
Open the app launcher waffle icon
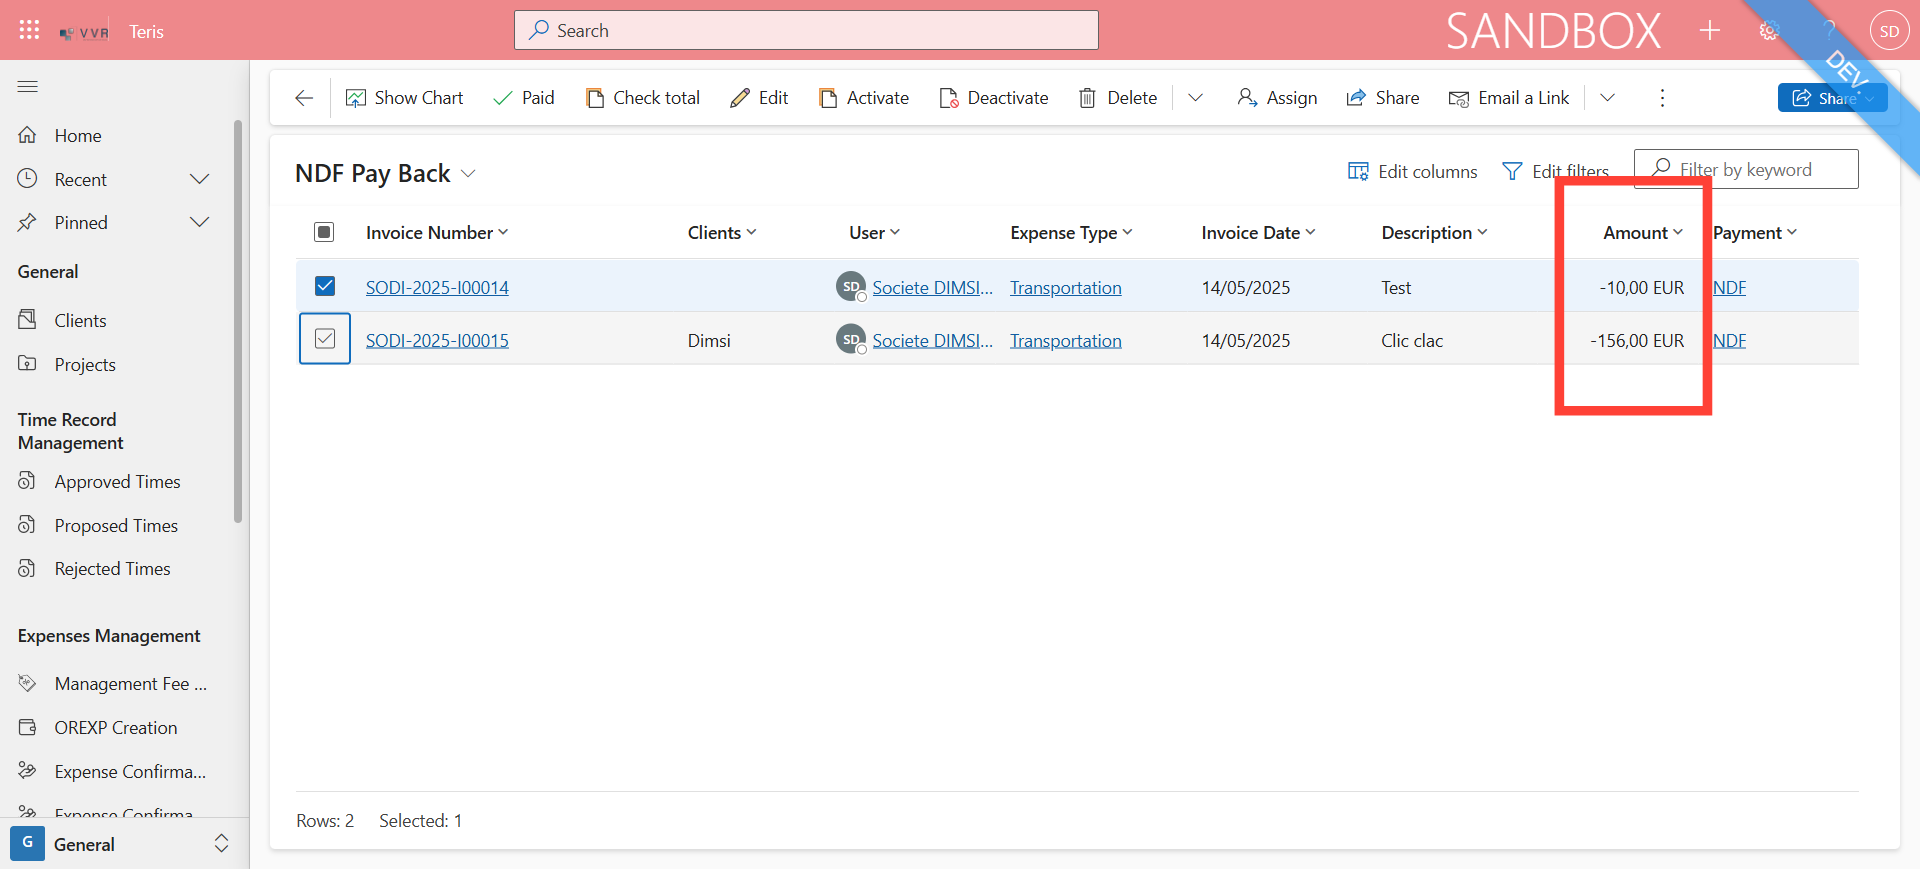point(29,30)
